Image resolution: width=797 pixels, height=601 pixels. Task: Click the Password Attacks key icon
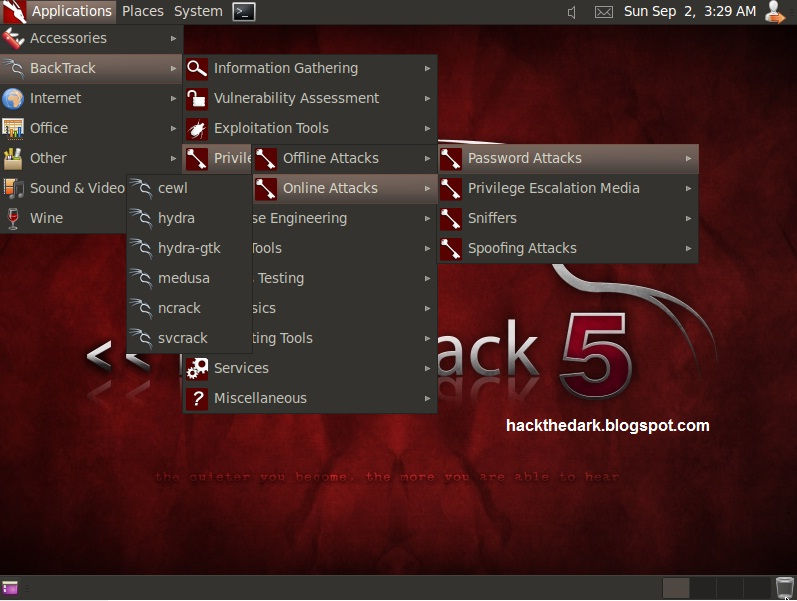[451, 158]
